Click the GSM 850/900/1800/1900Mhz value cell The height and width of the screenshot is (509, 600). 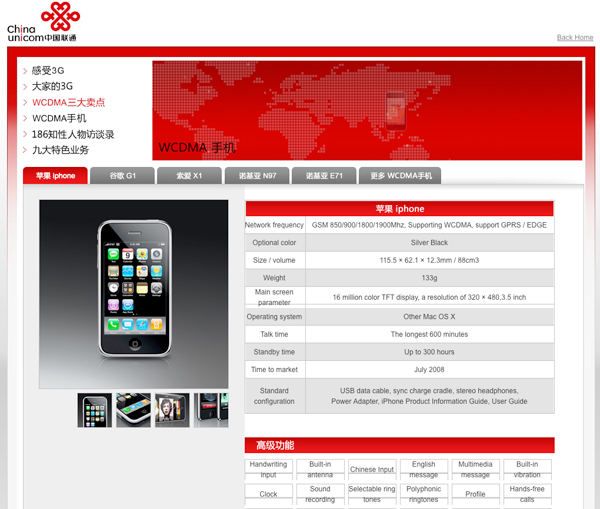(429, 225)
